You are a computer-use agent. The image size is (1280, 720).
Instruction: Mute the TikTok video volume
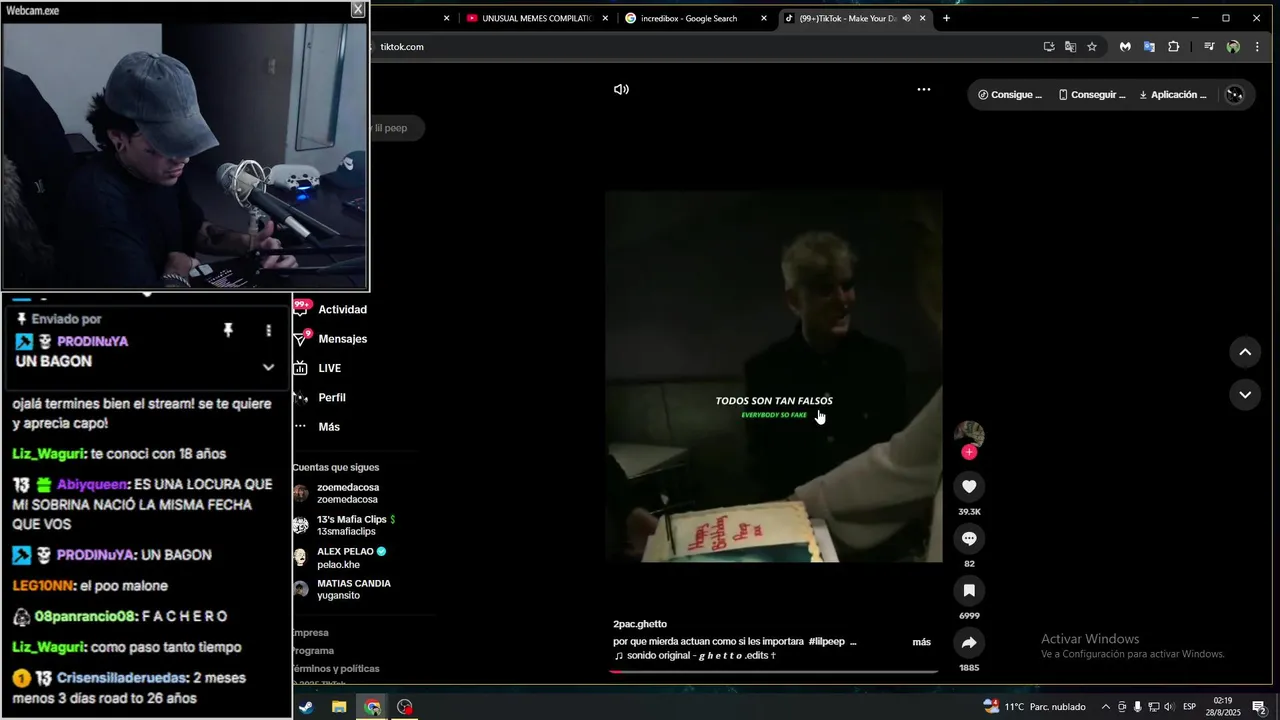621,89
